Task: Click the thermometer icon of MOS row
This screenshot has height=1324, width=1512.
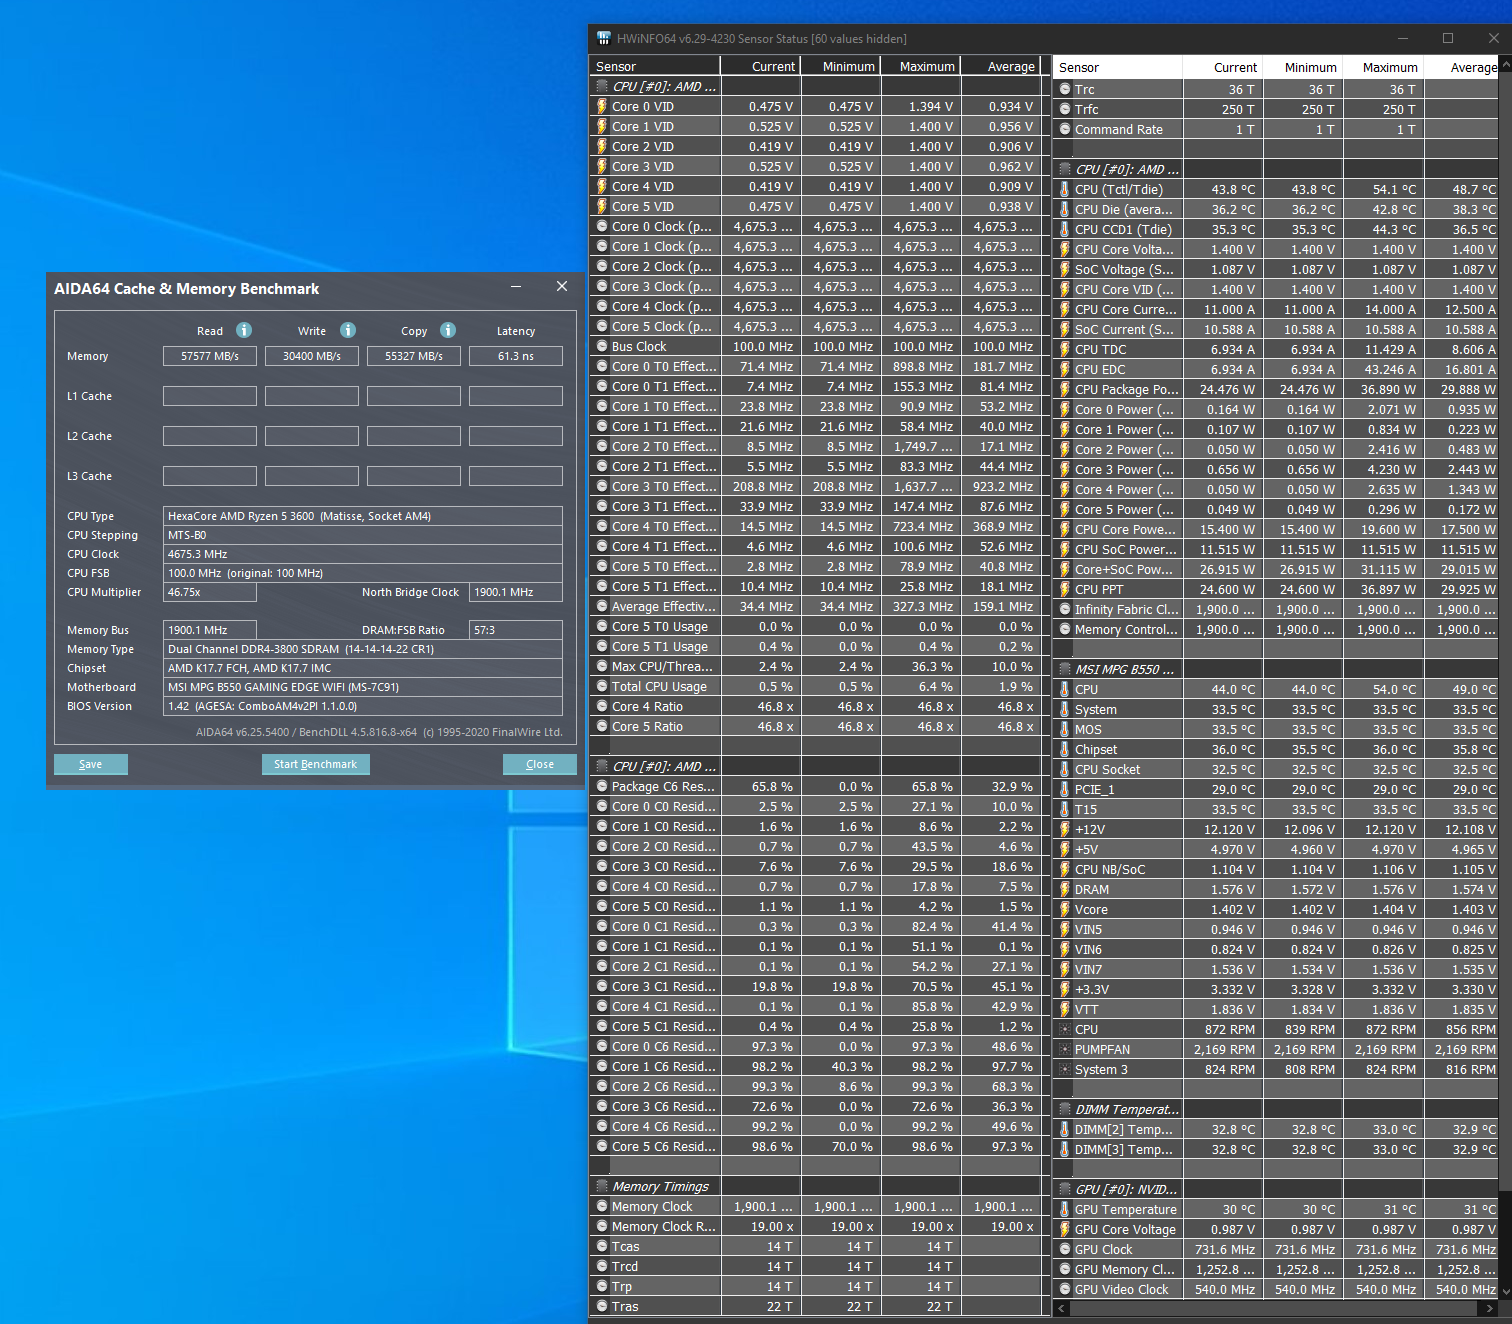Action: pos(1065,729)
